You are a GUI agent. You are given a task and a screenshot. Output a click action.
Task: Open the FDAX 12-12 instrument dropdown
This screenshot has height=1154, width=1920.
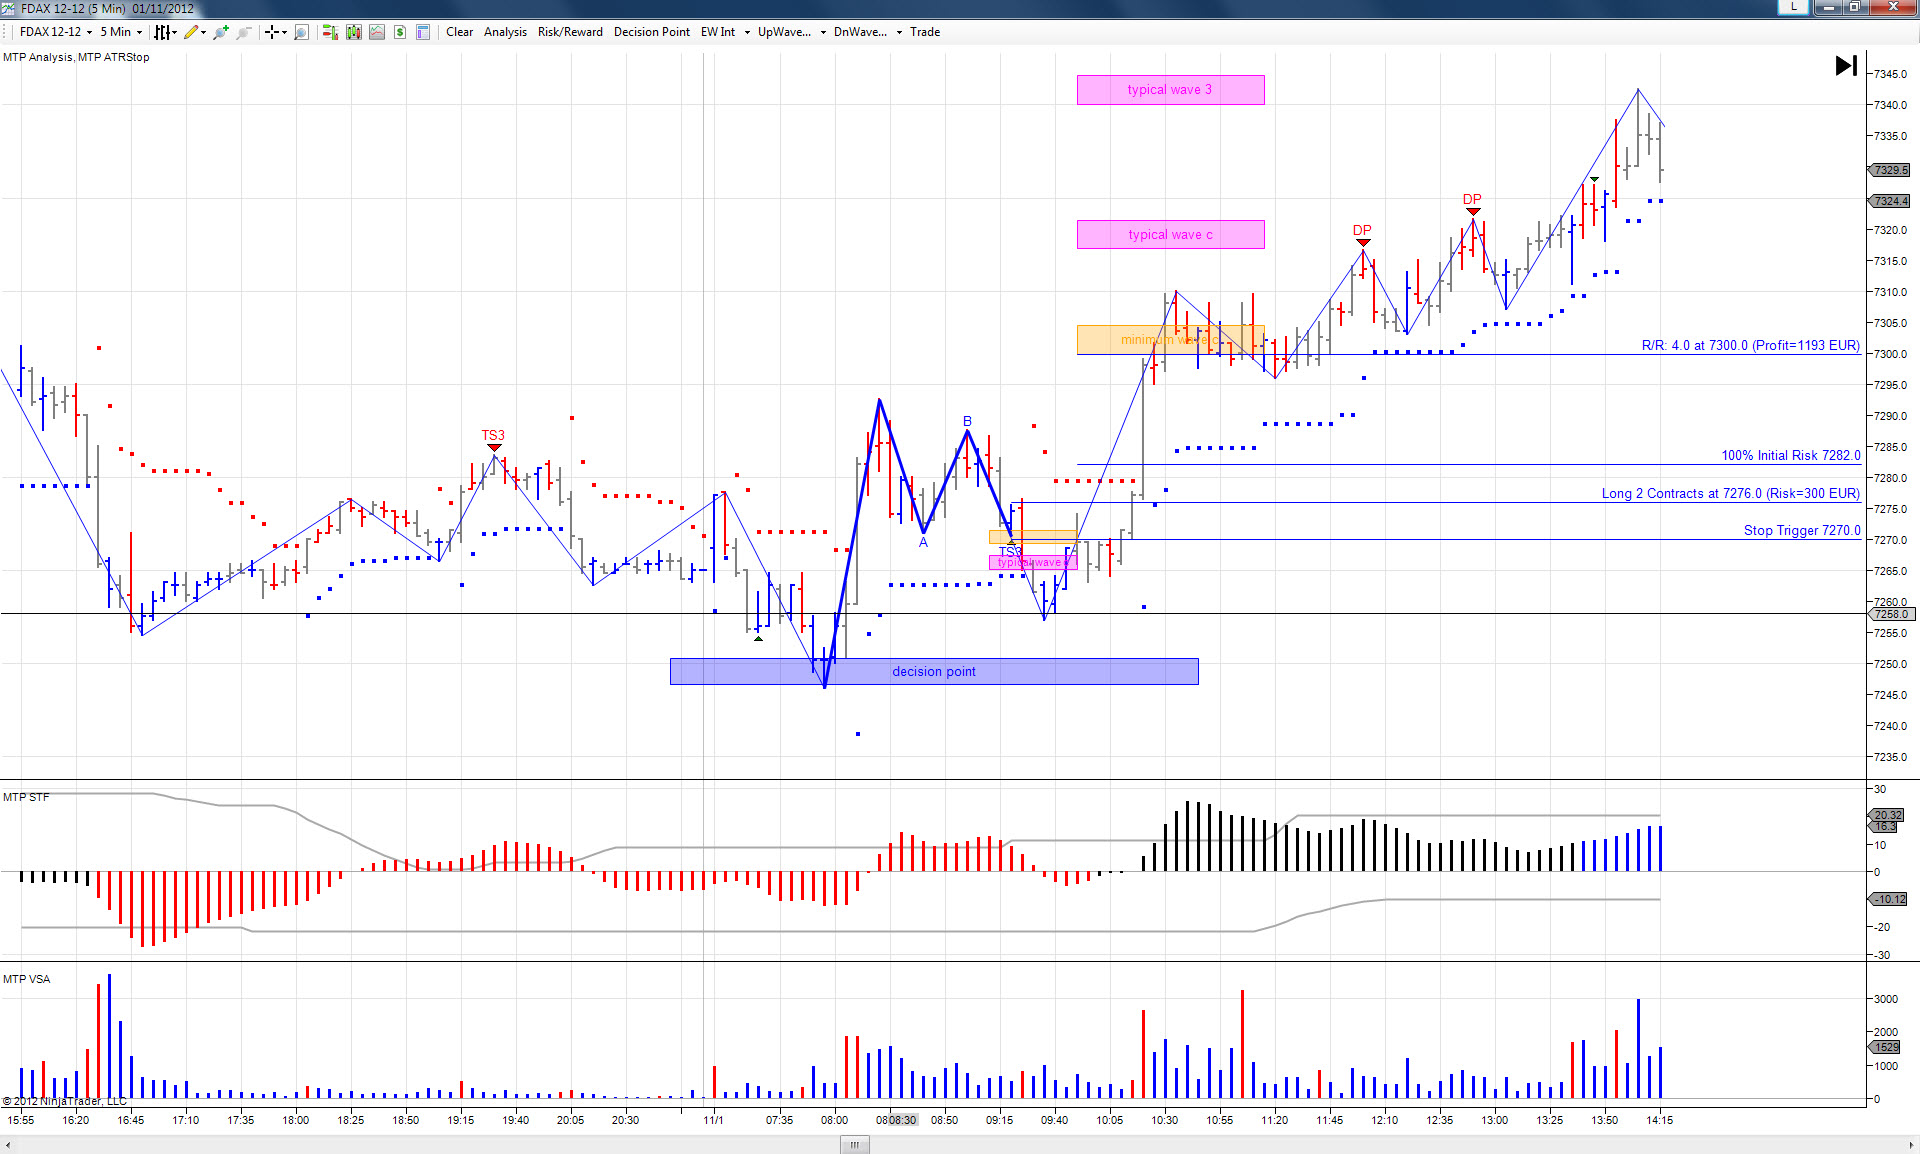point(56,32)
